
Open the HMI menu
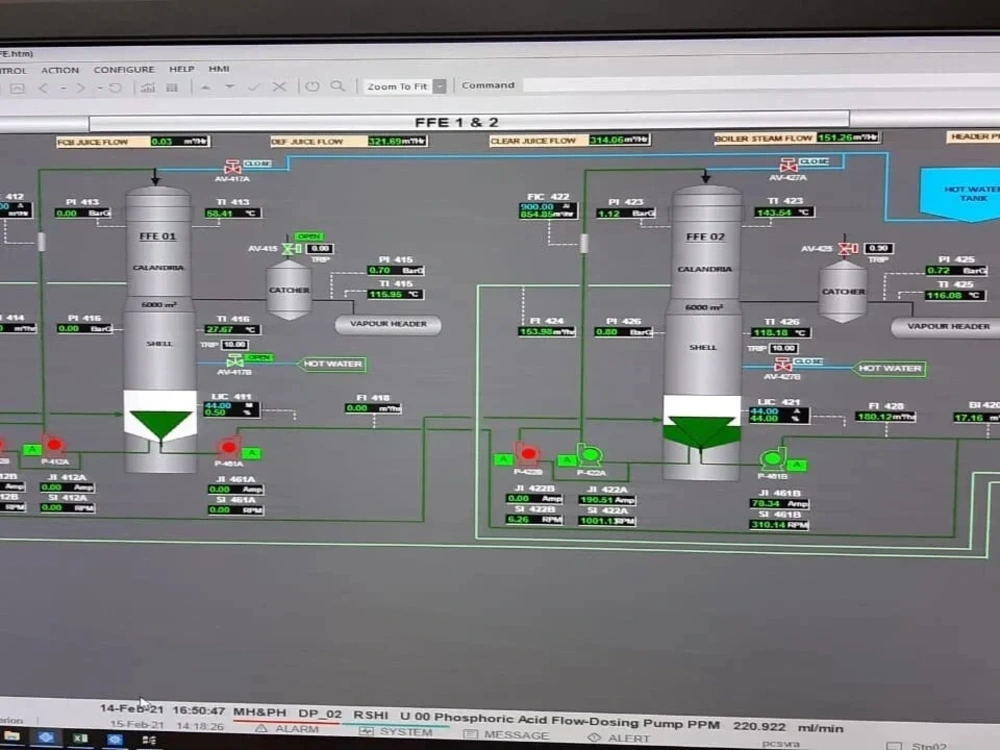[x=219, y=69]
